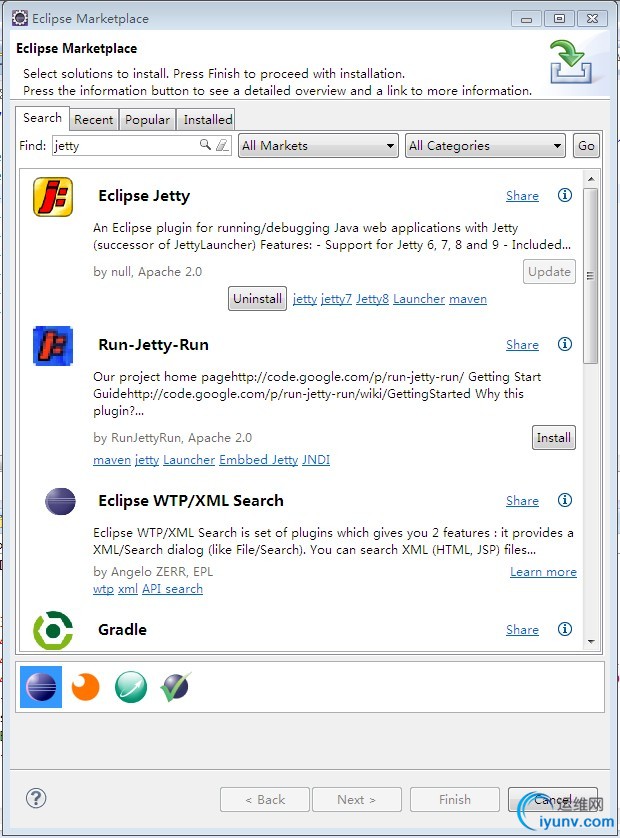Click Share link for Run-Jetty-Run

click(522, 345)
